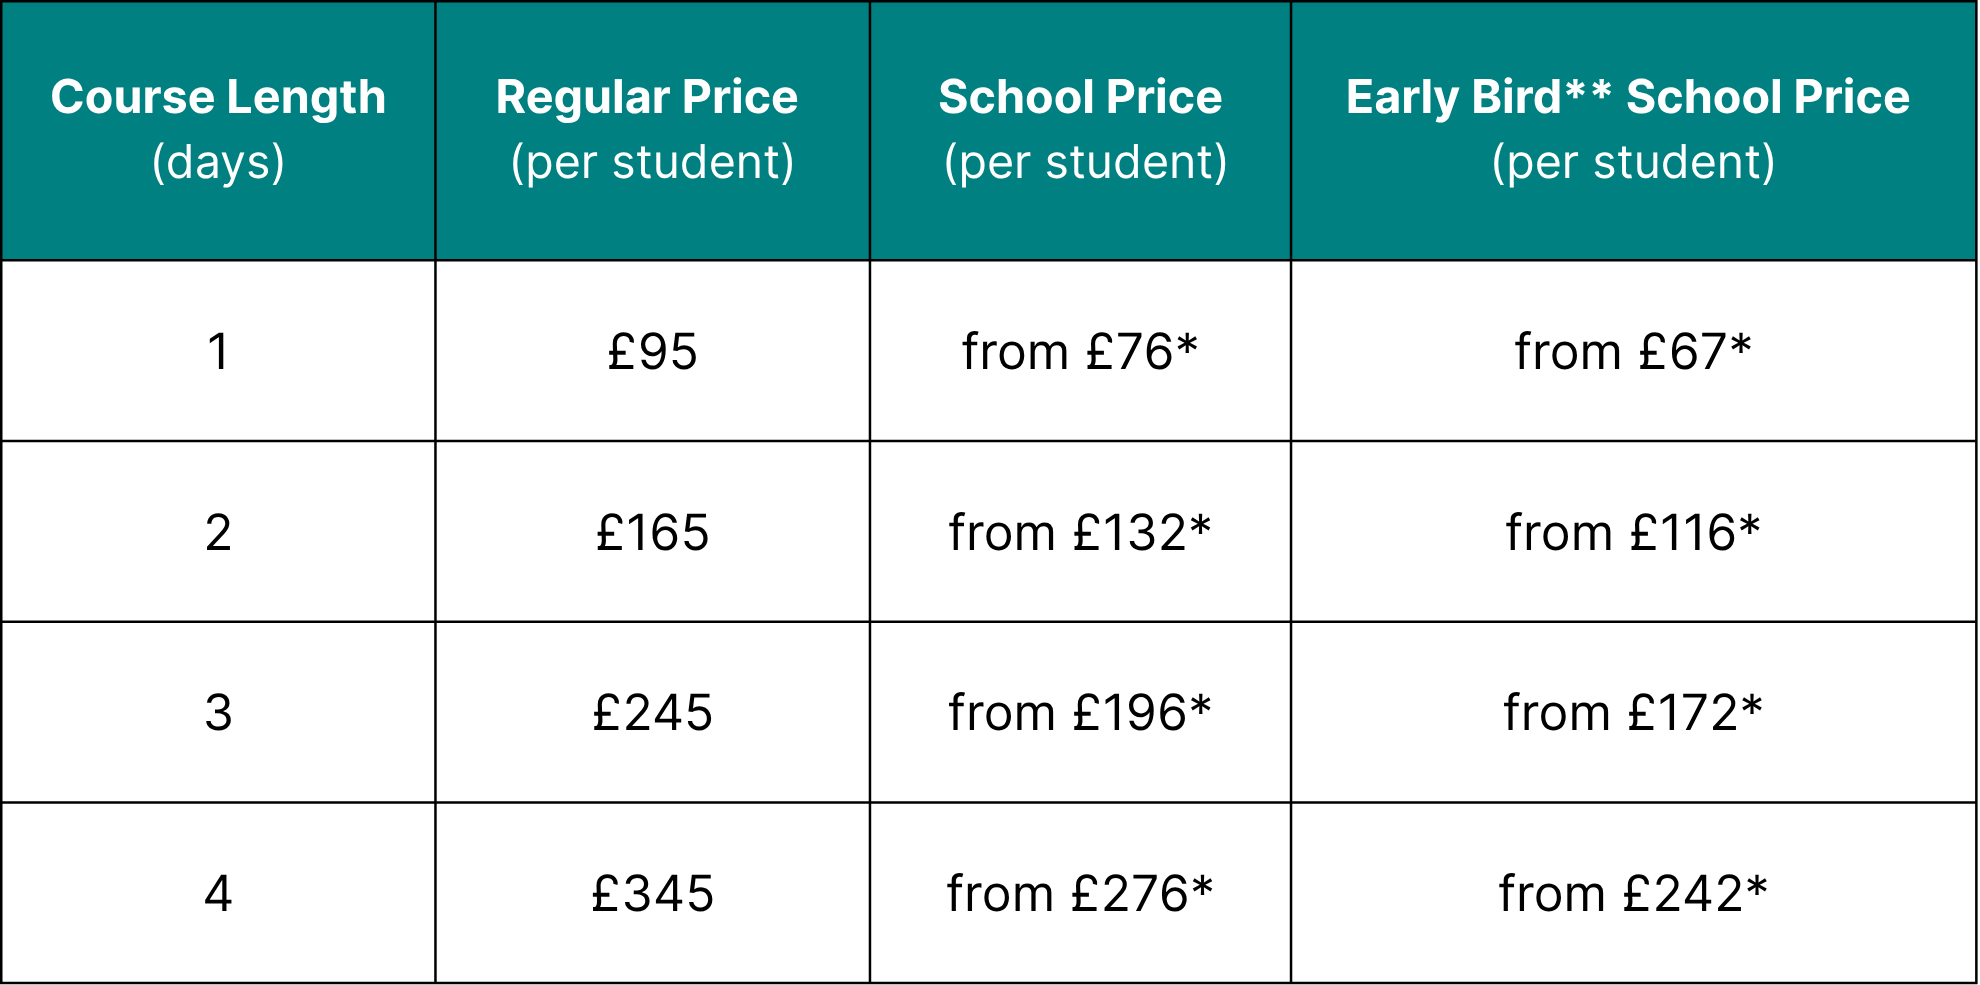This screenshot has height=985, width=1980.
Task: Select the £95 regular price cell
Action: (x=652, y=352)
